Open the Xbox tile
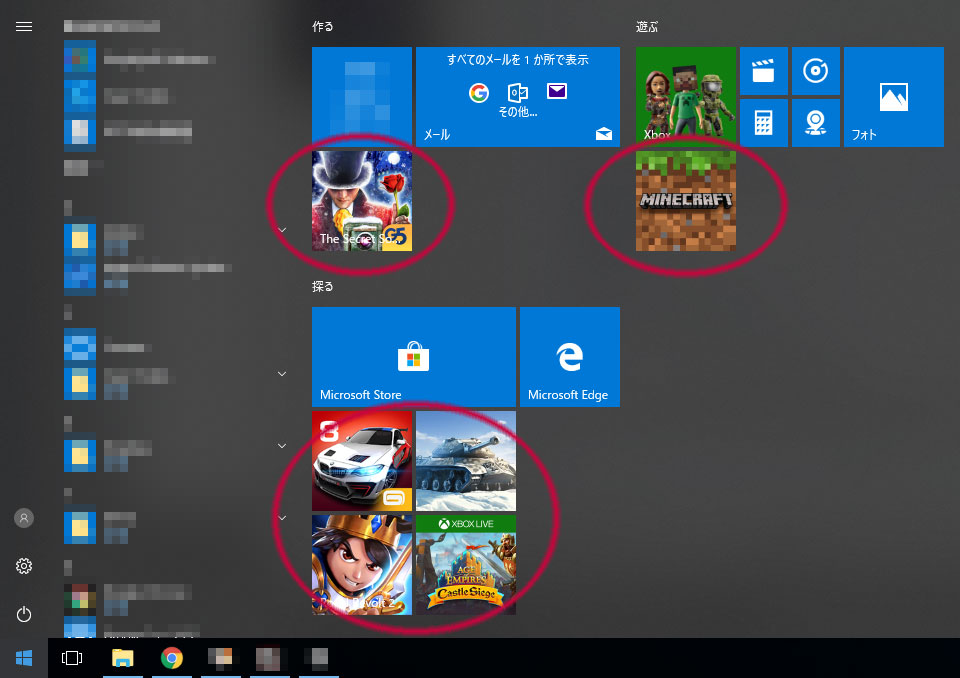This screenshot has width=960, height=678. tap(686, 97)
